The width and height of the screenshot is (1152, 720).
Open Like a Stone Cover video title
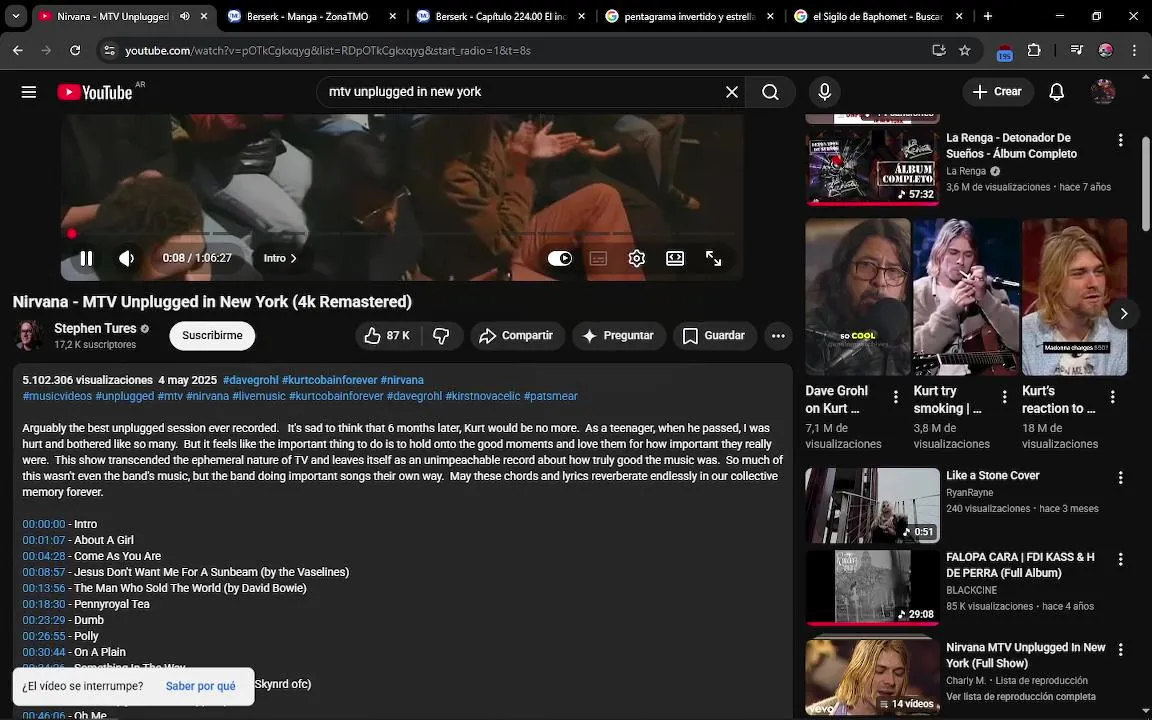click(993, 475)
